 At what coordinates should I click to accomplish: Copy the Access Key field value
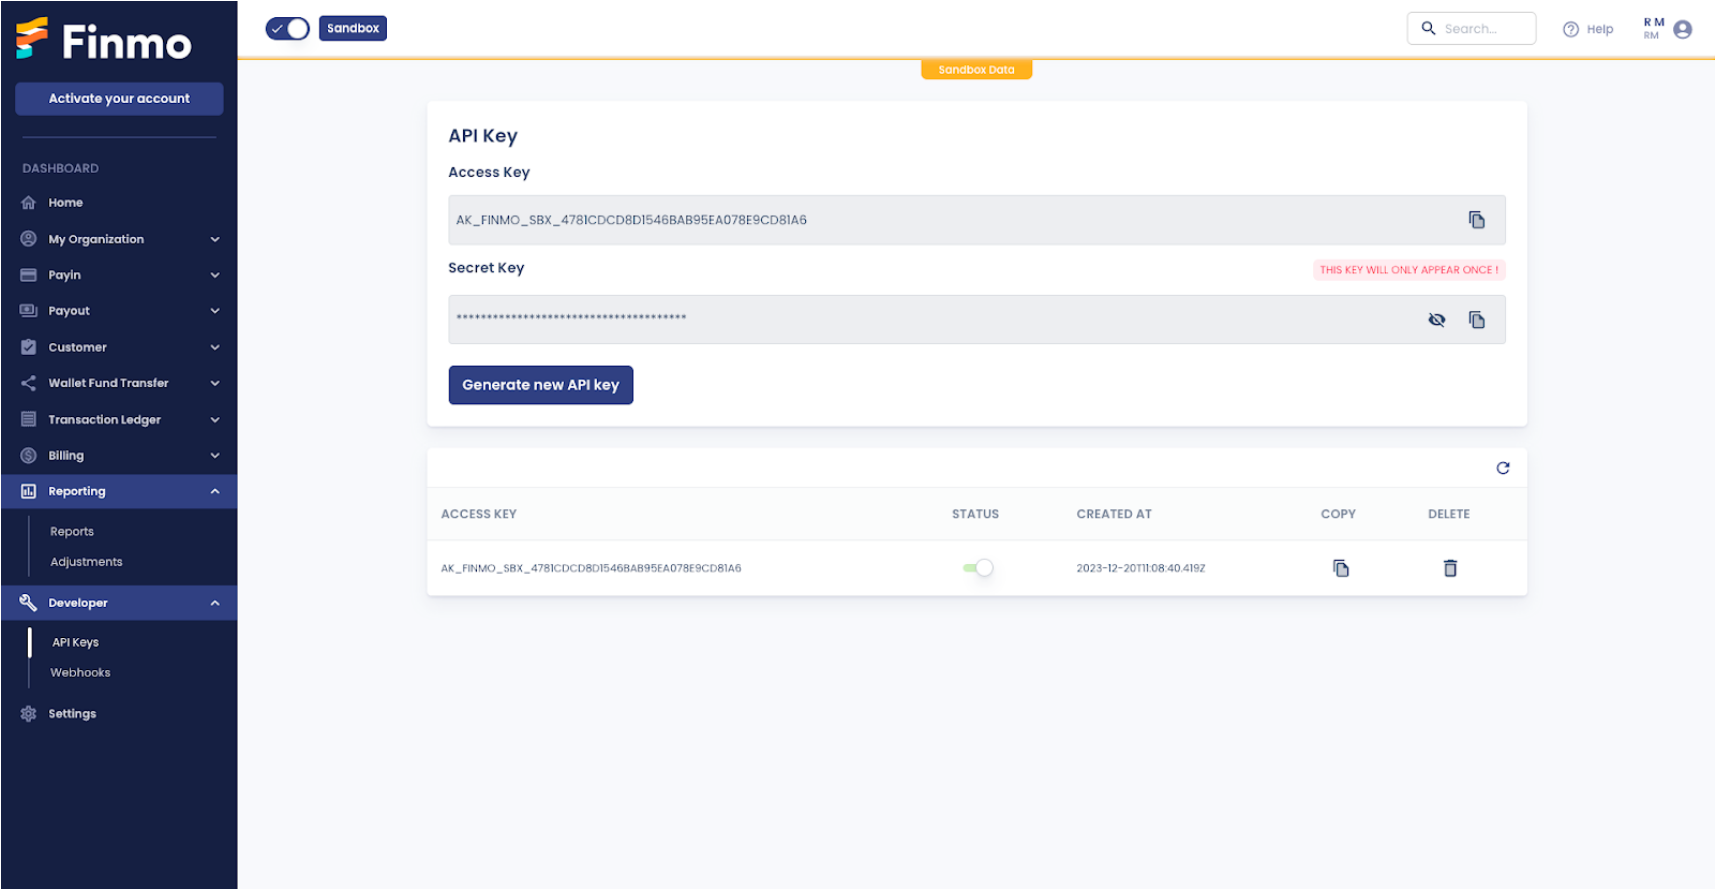[1476, 220]
